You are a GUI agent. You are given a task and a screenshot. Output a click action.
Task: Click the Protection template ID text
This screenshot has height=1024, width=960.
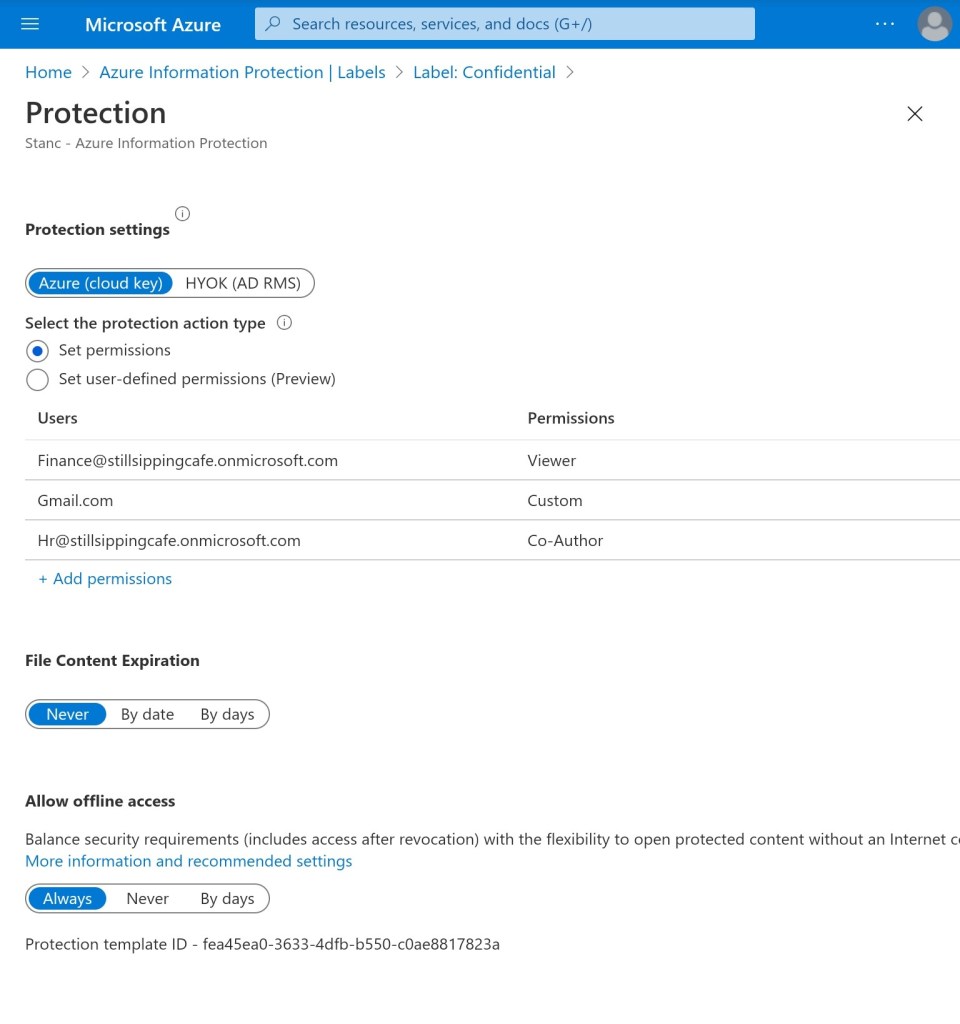pos(263,944)
